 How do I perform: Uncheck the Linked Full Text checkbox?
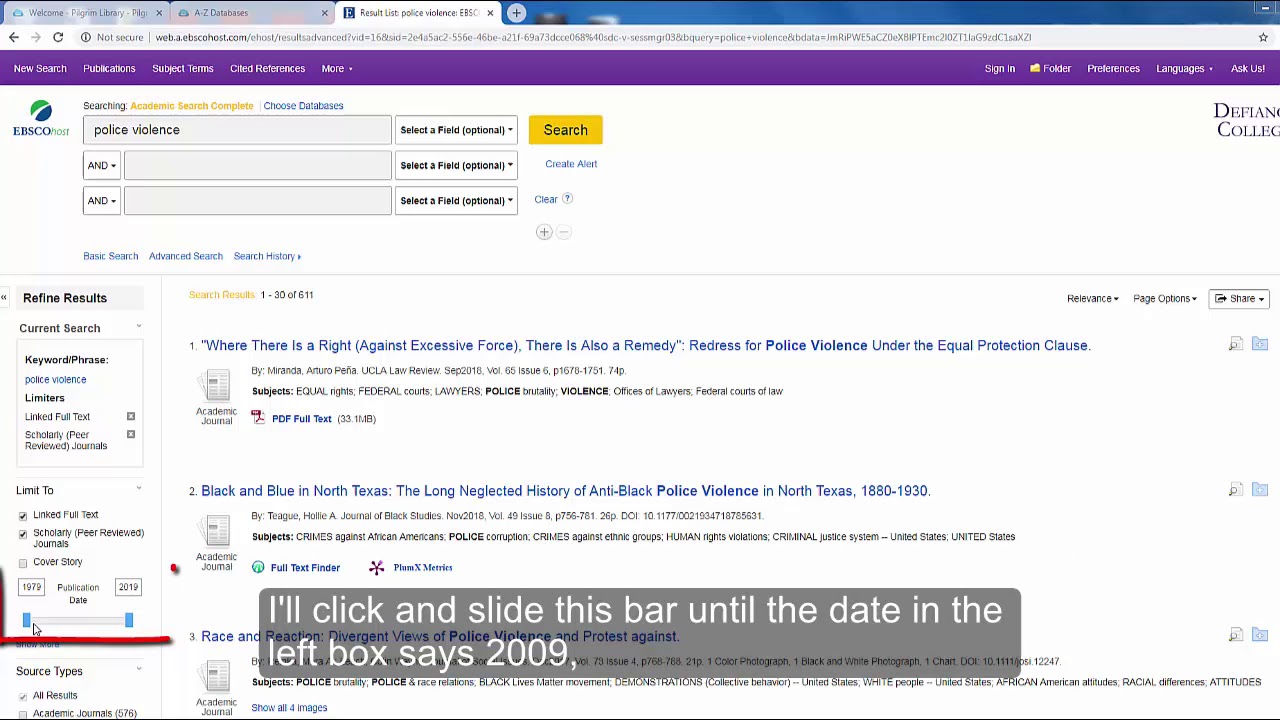pyautogui.click(x=23, y=515)
